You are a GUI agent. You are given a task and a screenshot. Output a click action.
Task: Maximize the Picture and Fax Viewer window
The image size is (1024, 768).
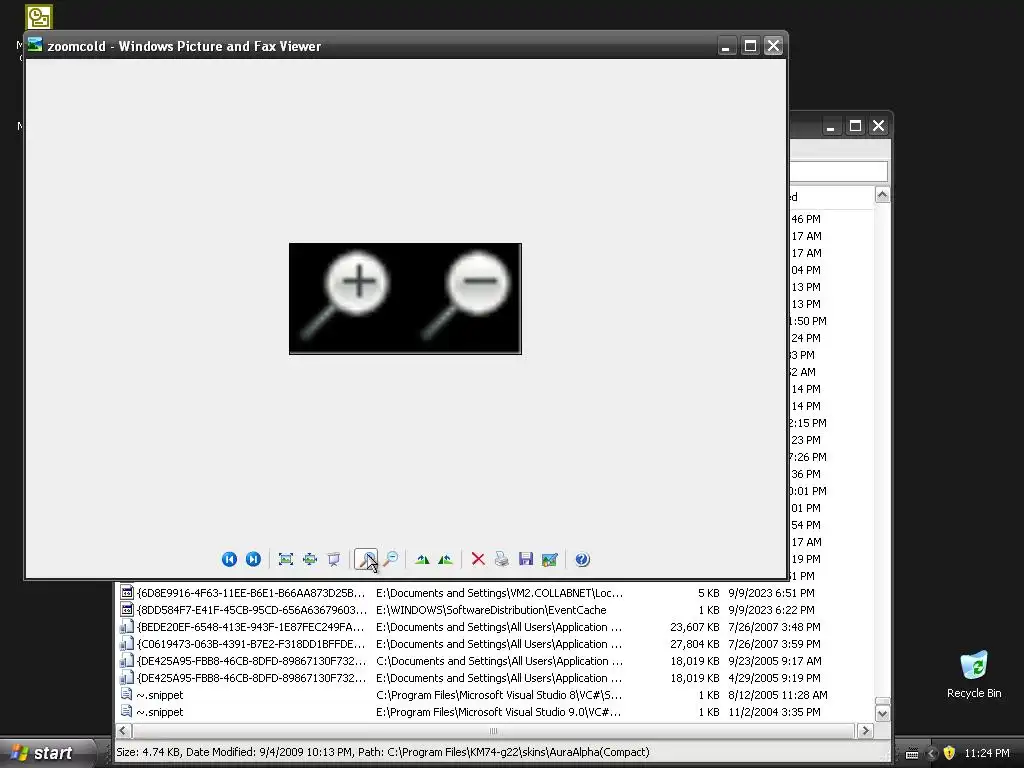pos(750,46)
